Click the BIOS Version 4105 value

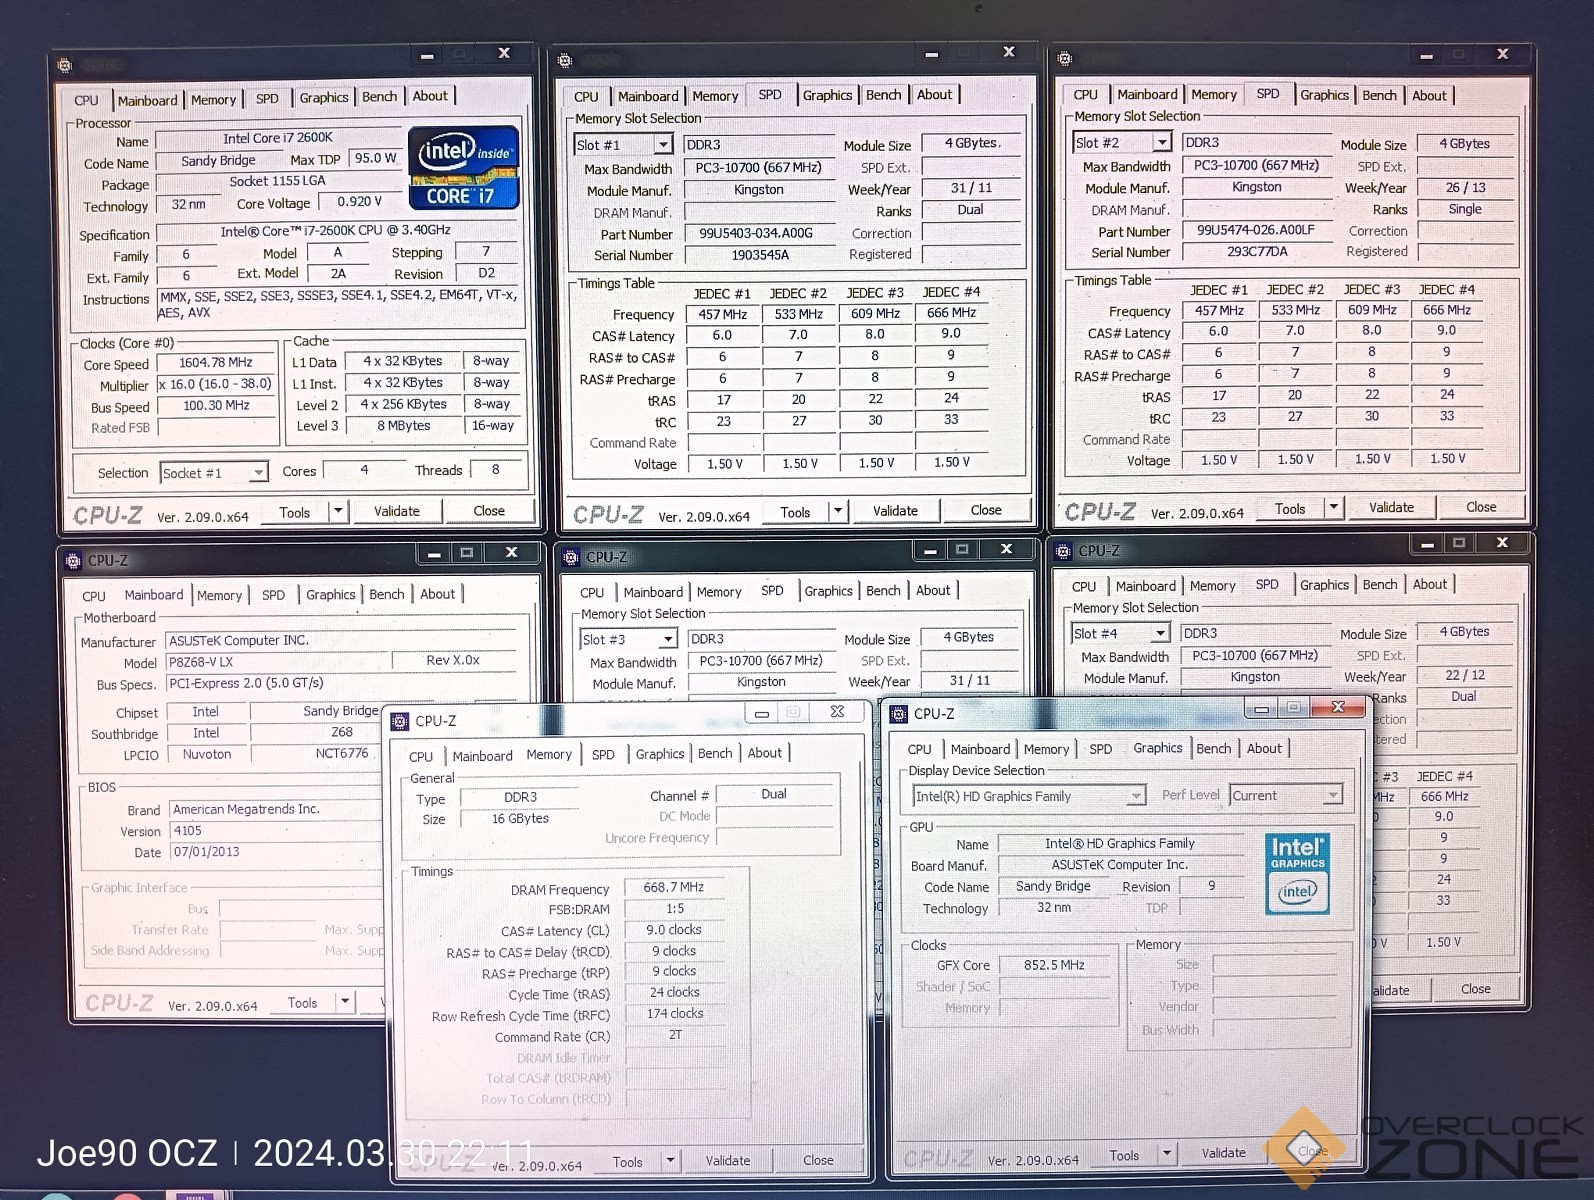pyautogui.click(x=275, y=830)
